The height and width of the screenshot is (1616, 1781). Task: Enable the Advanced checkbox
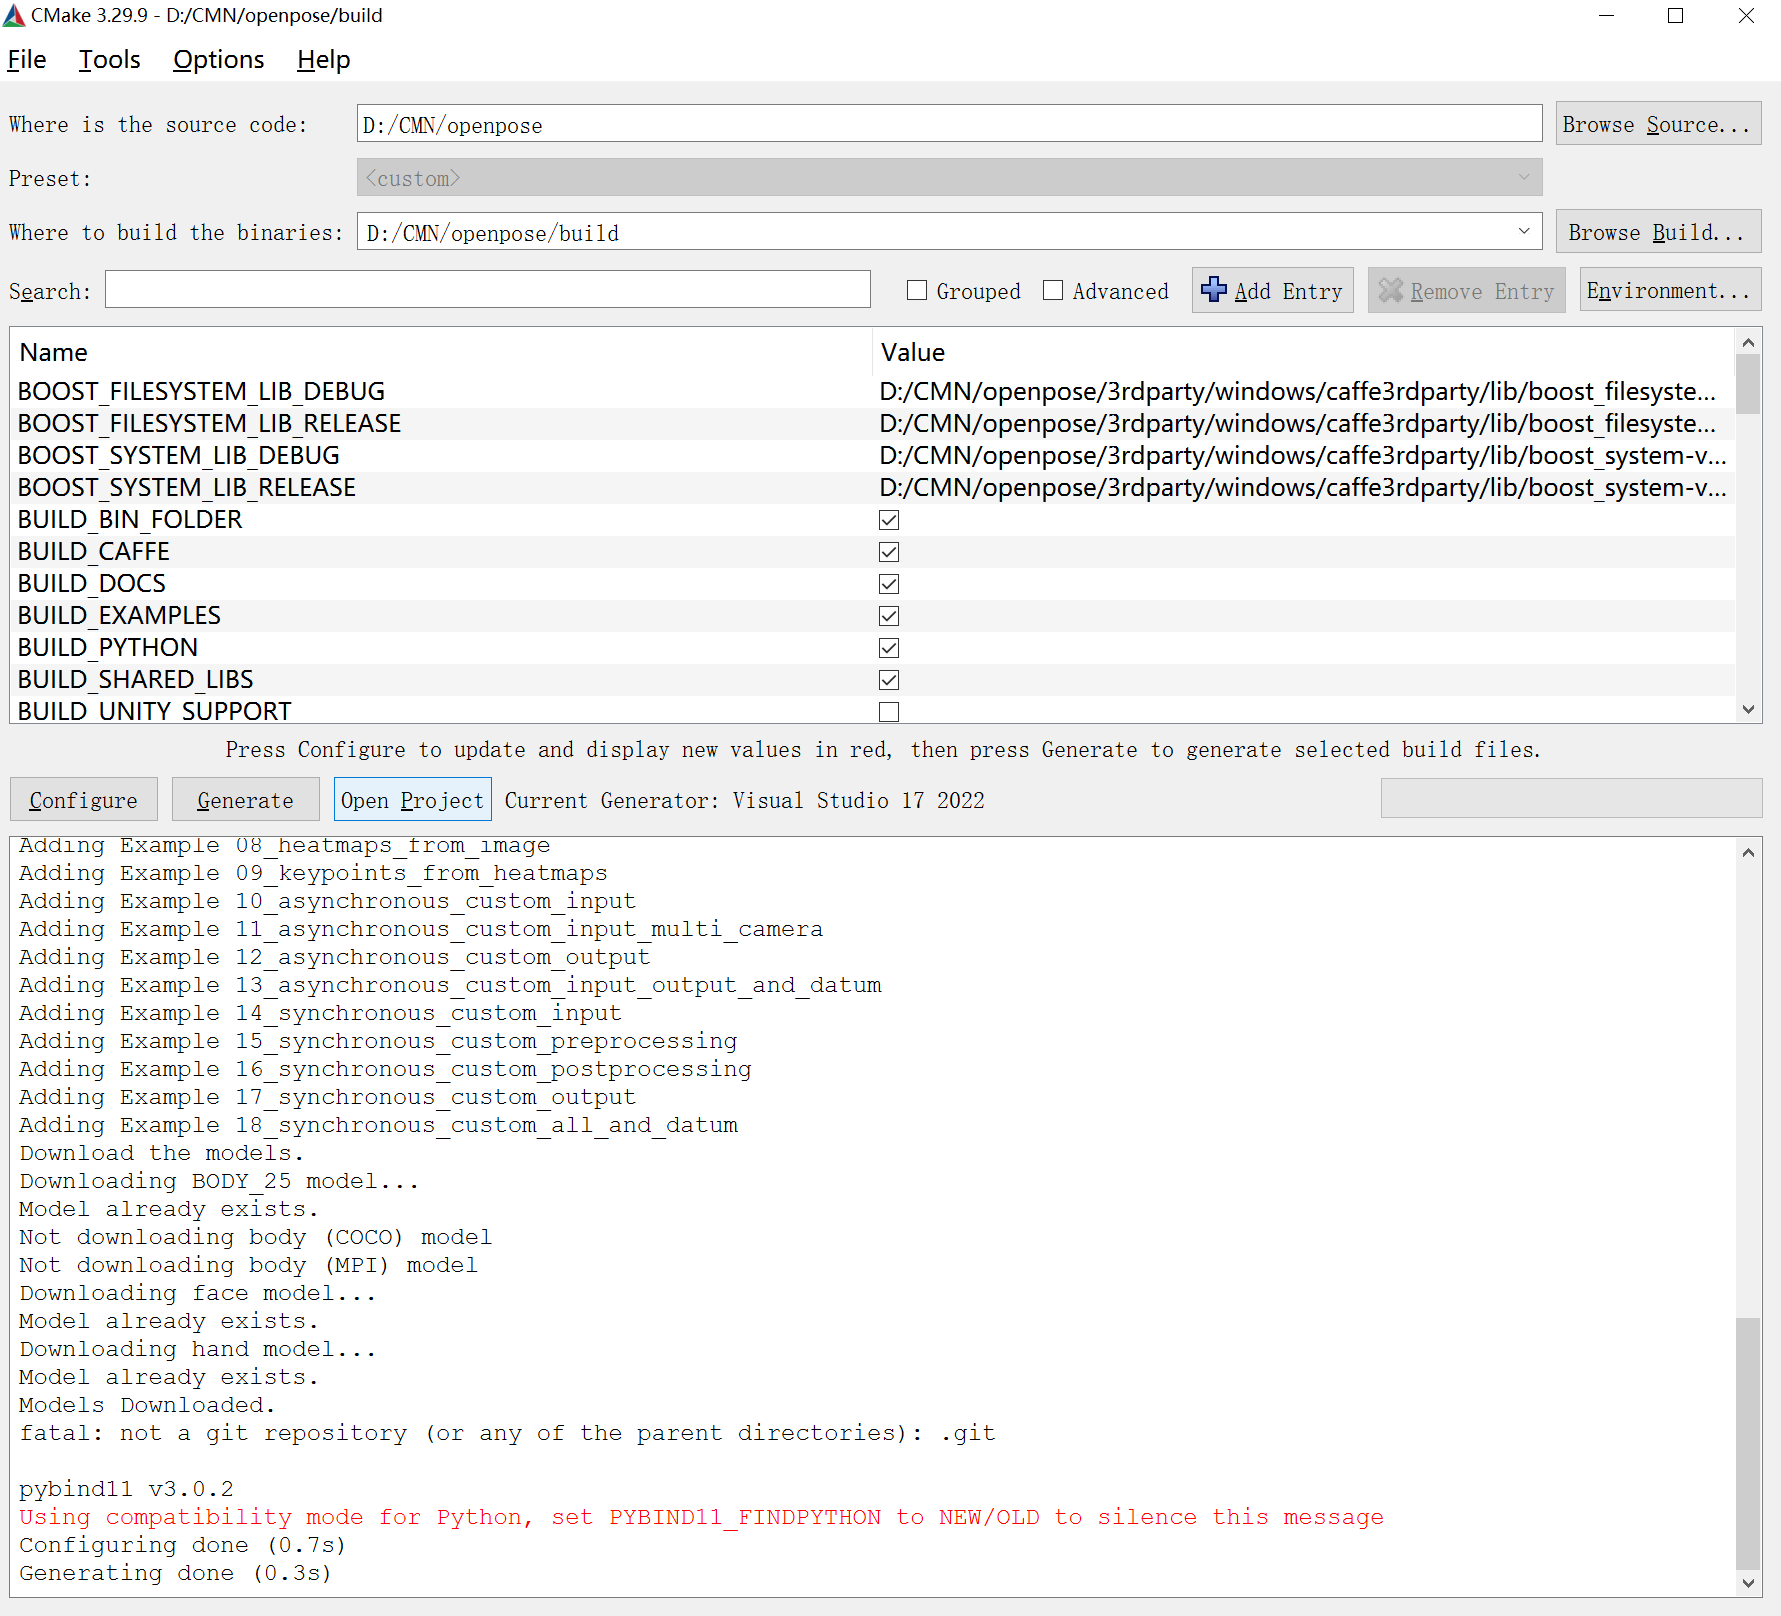coord(1054,290)
